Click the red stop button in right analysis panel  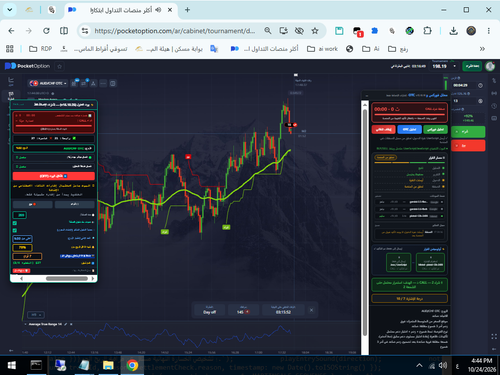384,129
